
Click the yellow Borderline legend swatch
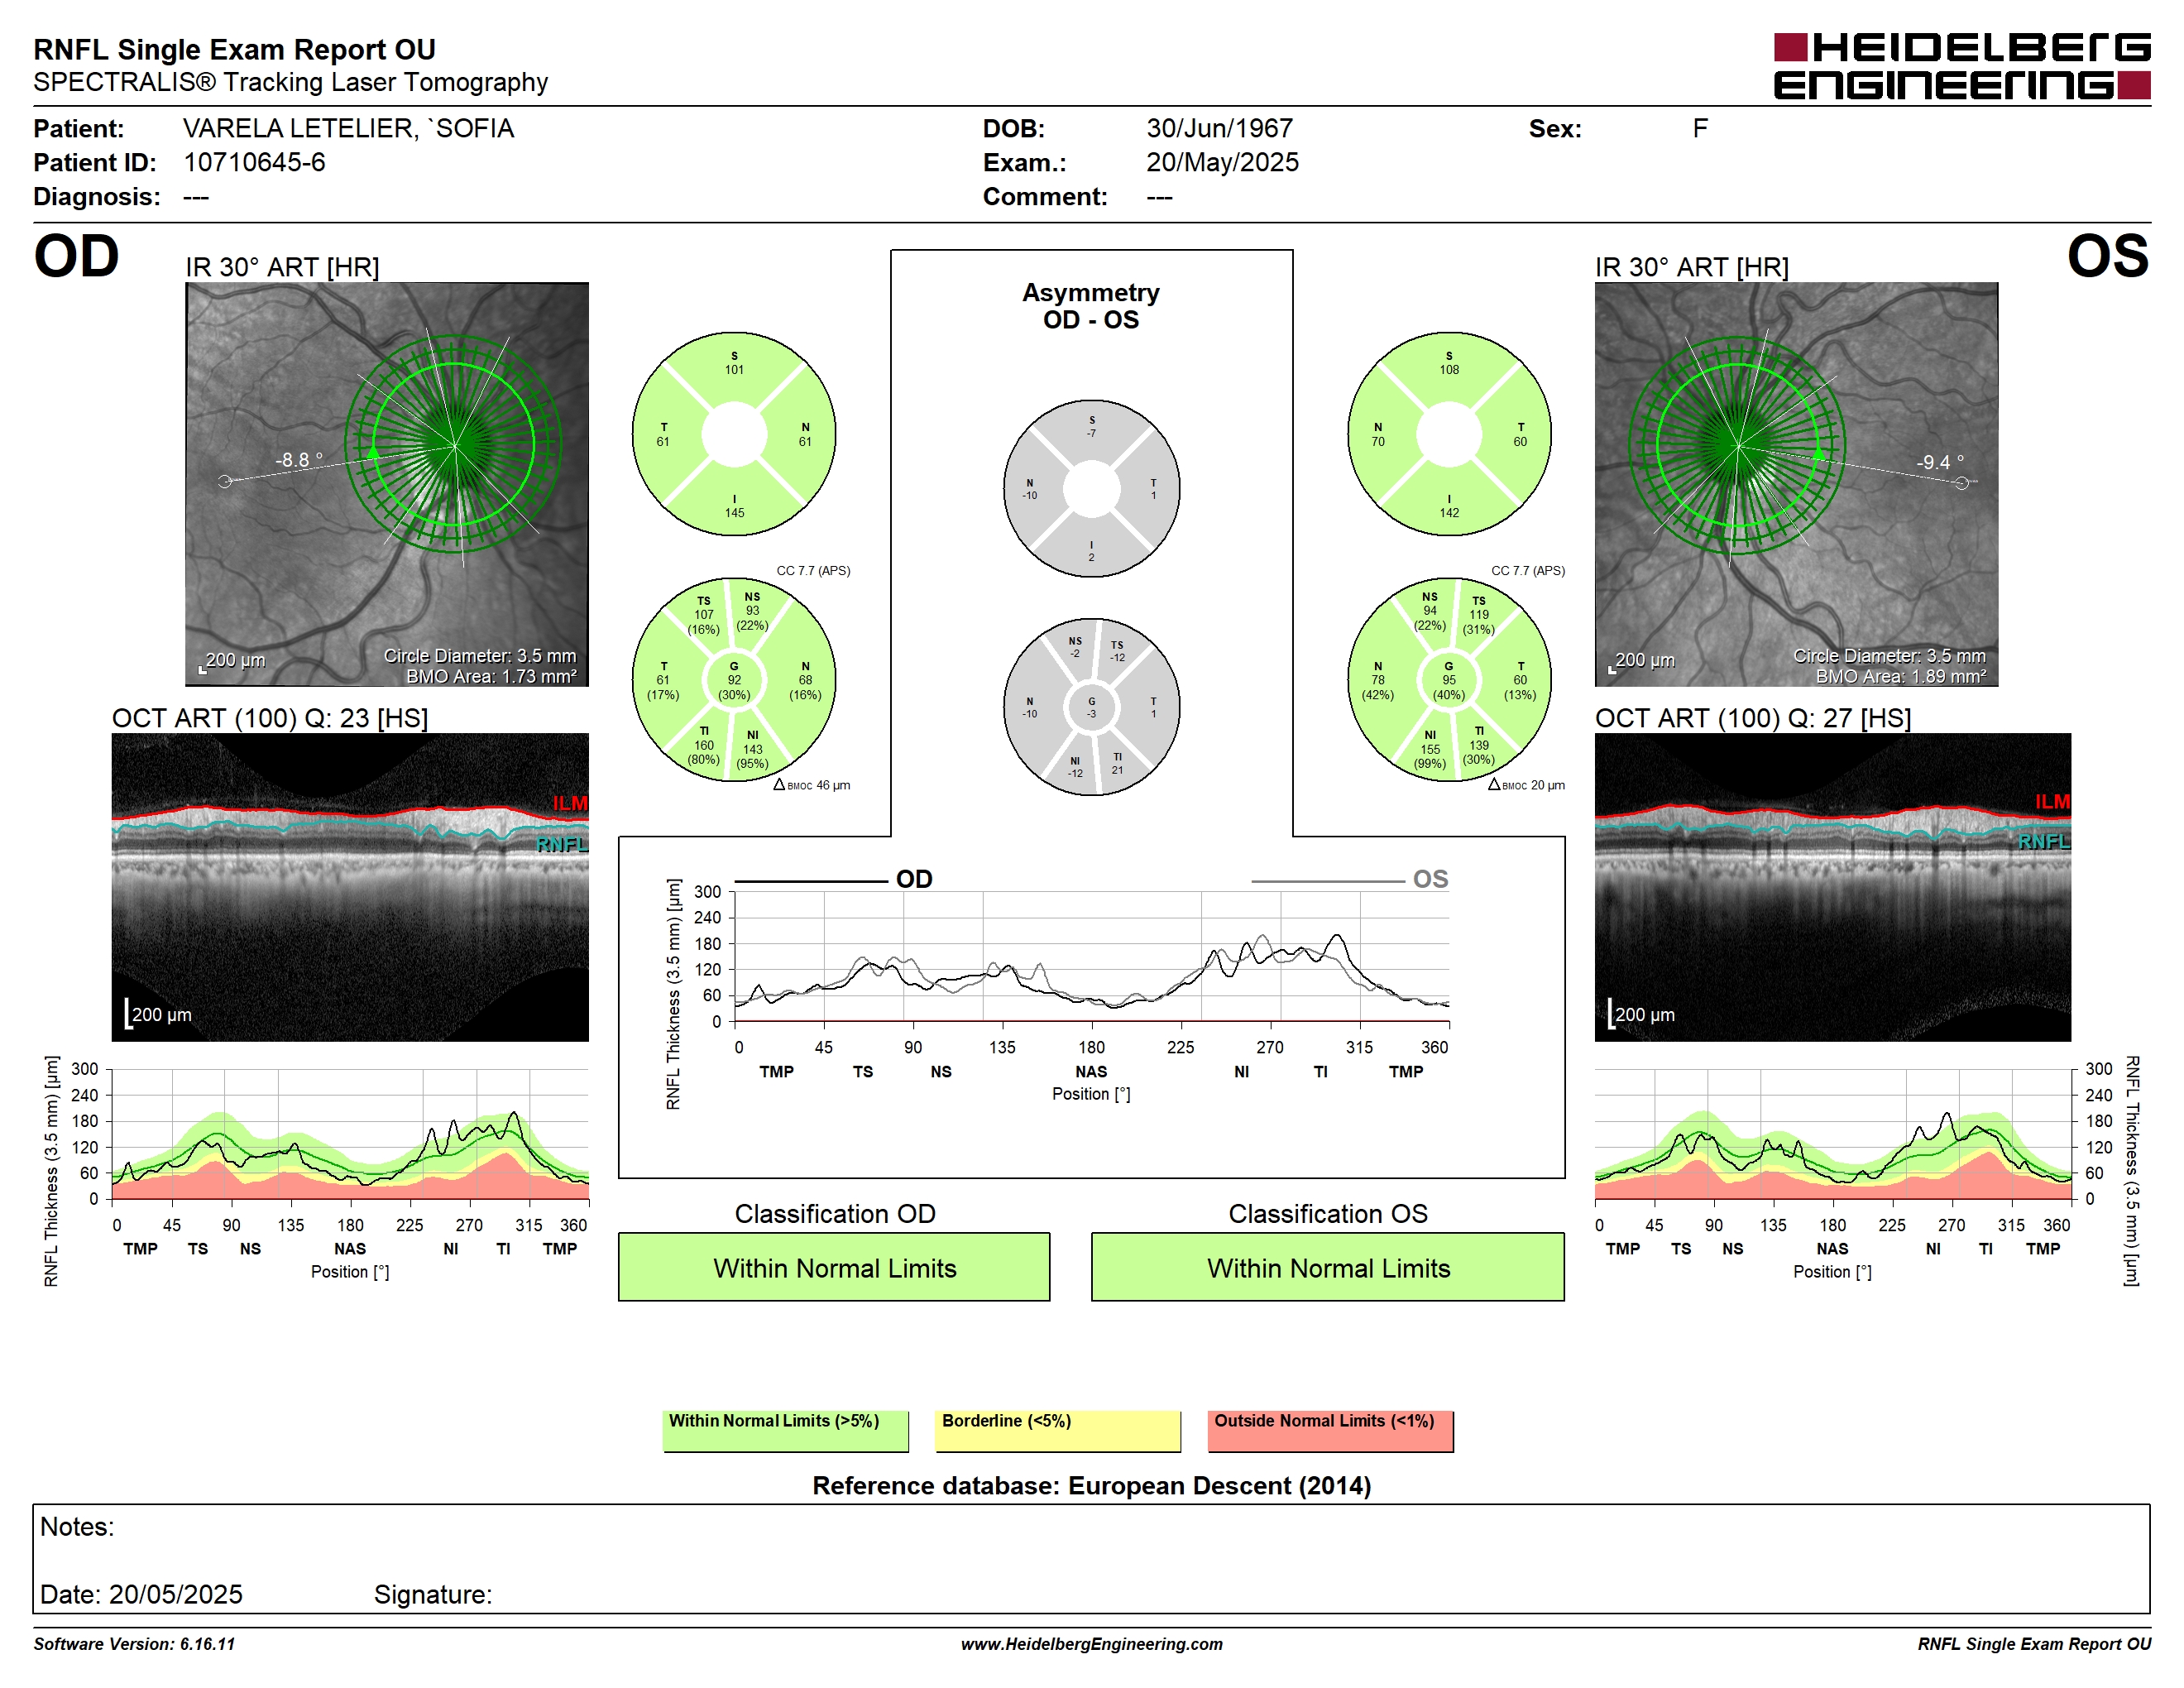[x=1058, y=1430]
